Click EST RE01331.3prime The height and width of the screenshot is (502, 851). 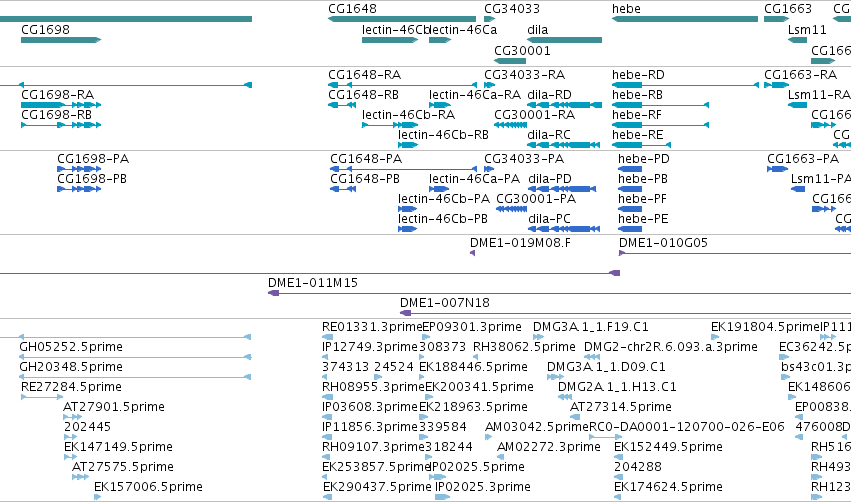(x=372, y=327)
